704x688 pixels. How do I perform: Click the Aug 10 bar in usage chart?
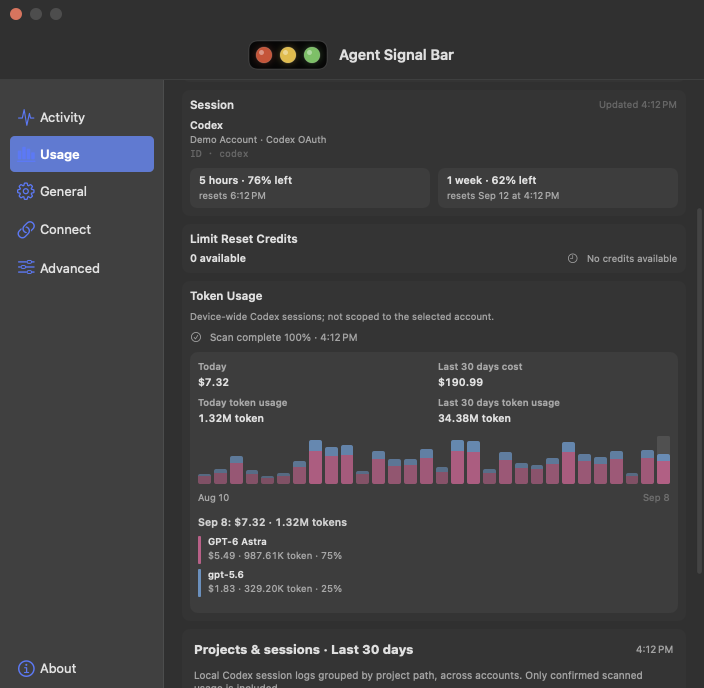[204, 479]
